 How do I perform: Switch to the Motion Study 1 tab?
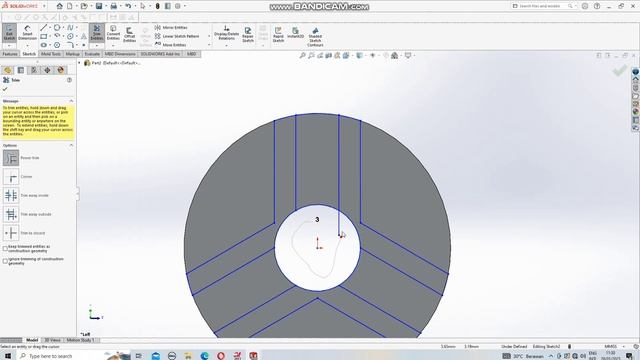click(80, 340)
